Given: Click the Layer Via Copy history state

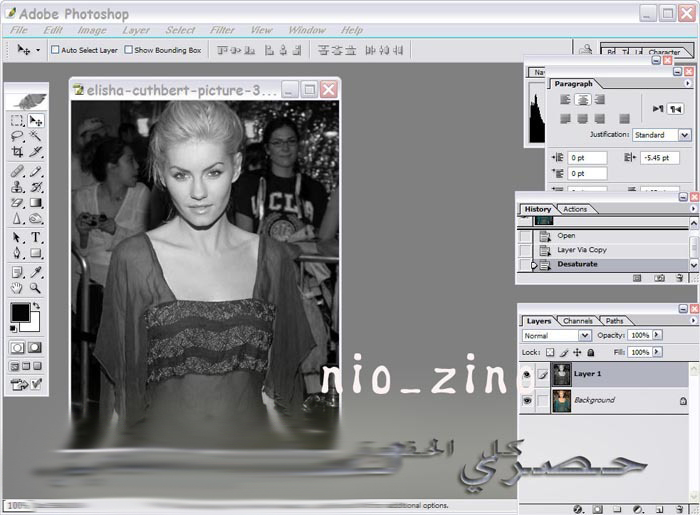Looking at the screenshot, I should pos(582,250).
